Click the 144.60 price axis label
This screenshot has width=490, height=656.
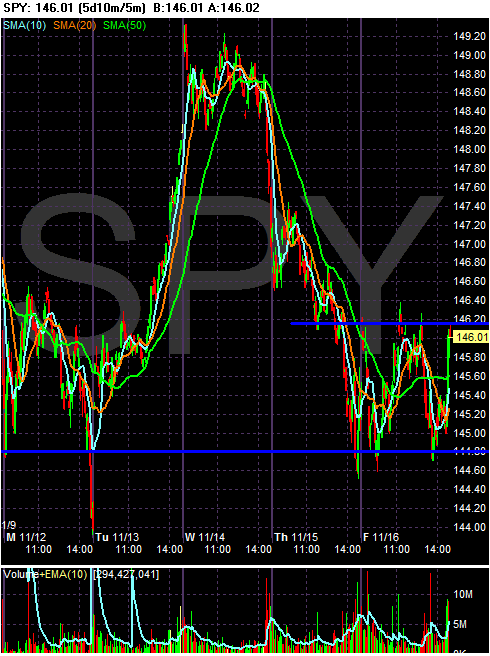tap(469, 471)
